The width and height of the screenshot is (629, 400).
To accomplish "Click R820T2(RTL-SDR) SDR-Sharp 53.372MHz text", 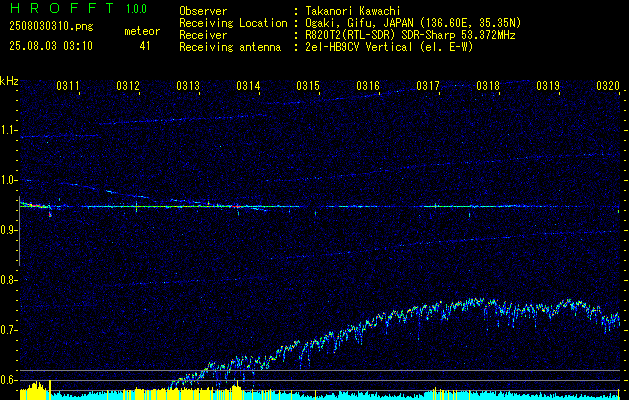I will [x=410, y=35].
